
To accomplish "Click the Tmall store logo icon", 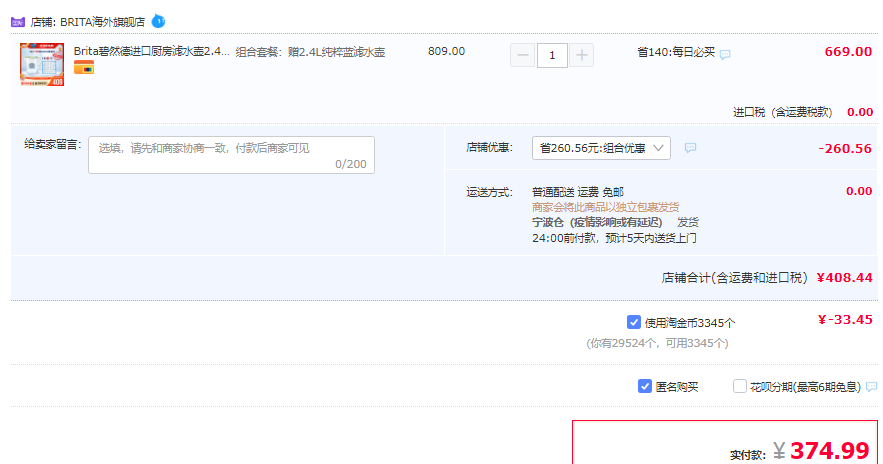I will 18,22.
